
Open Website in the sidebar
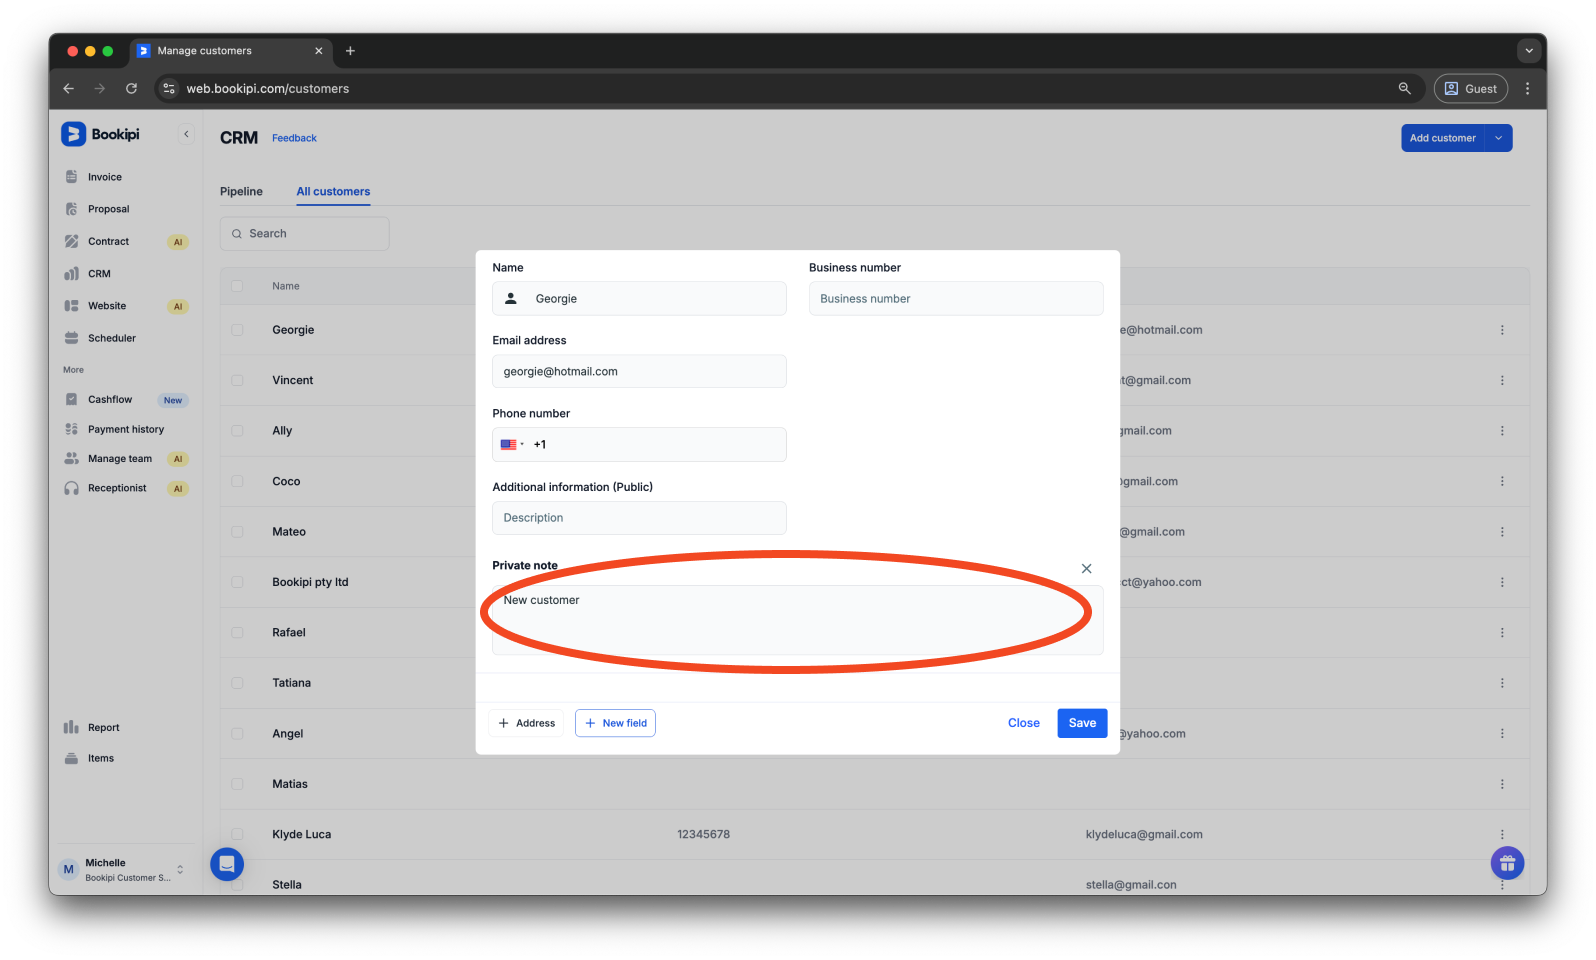[x=107, y=306]
